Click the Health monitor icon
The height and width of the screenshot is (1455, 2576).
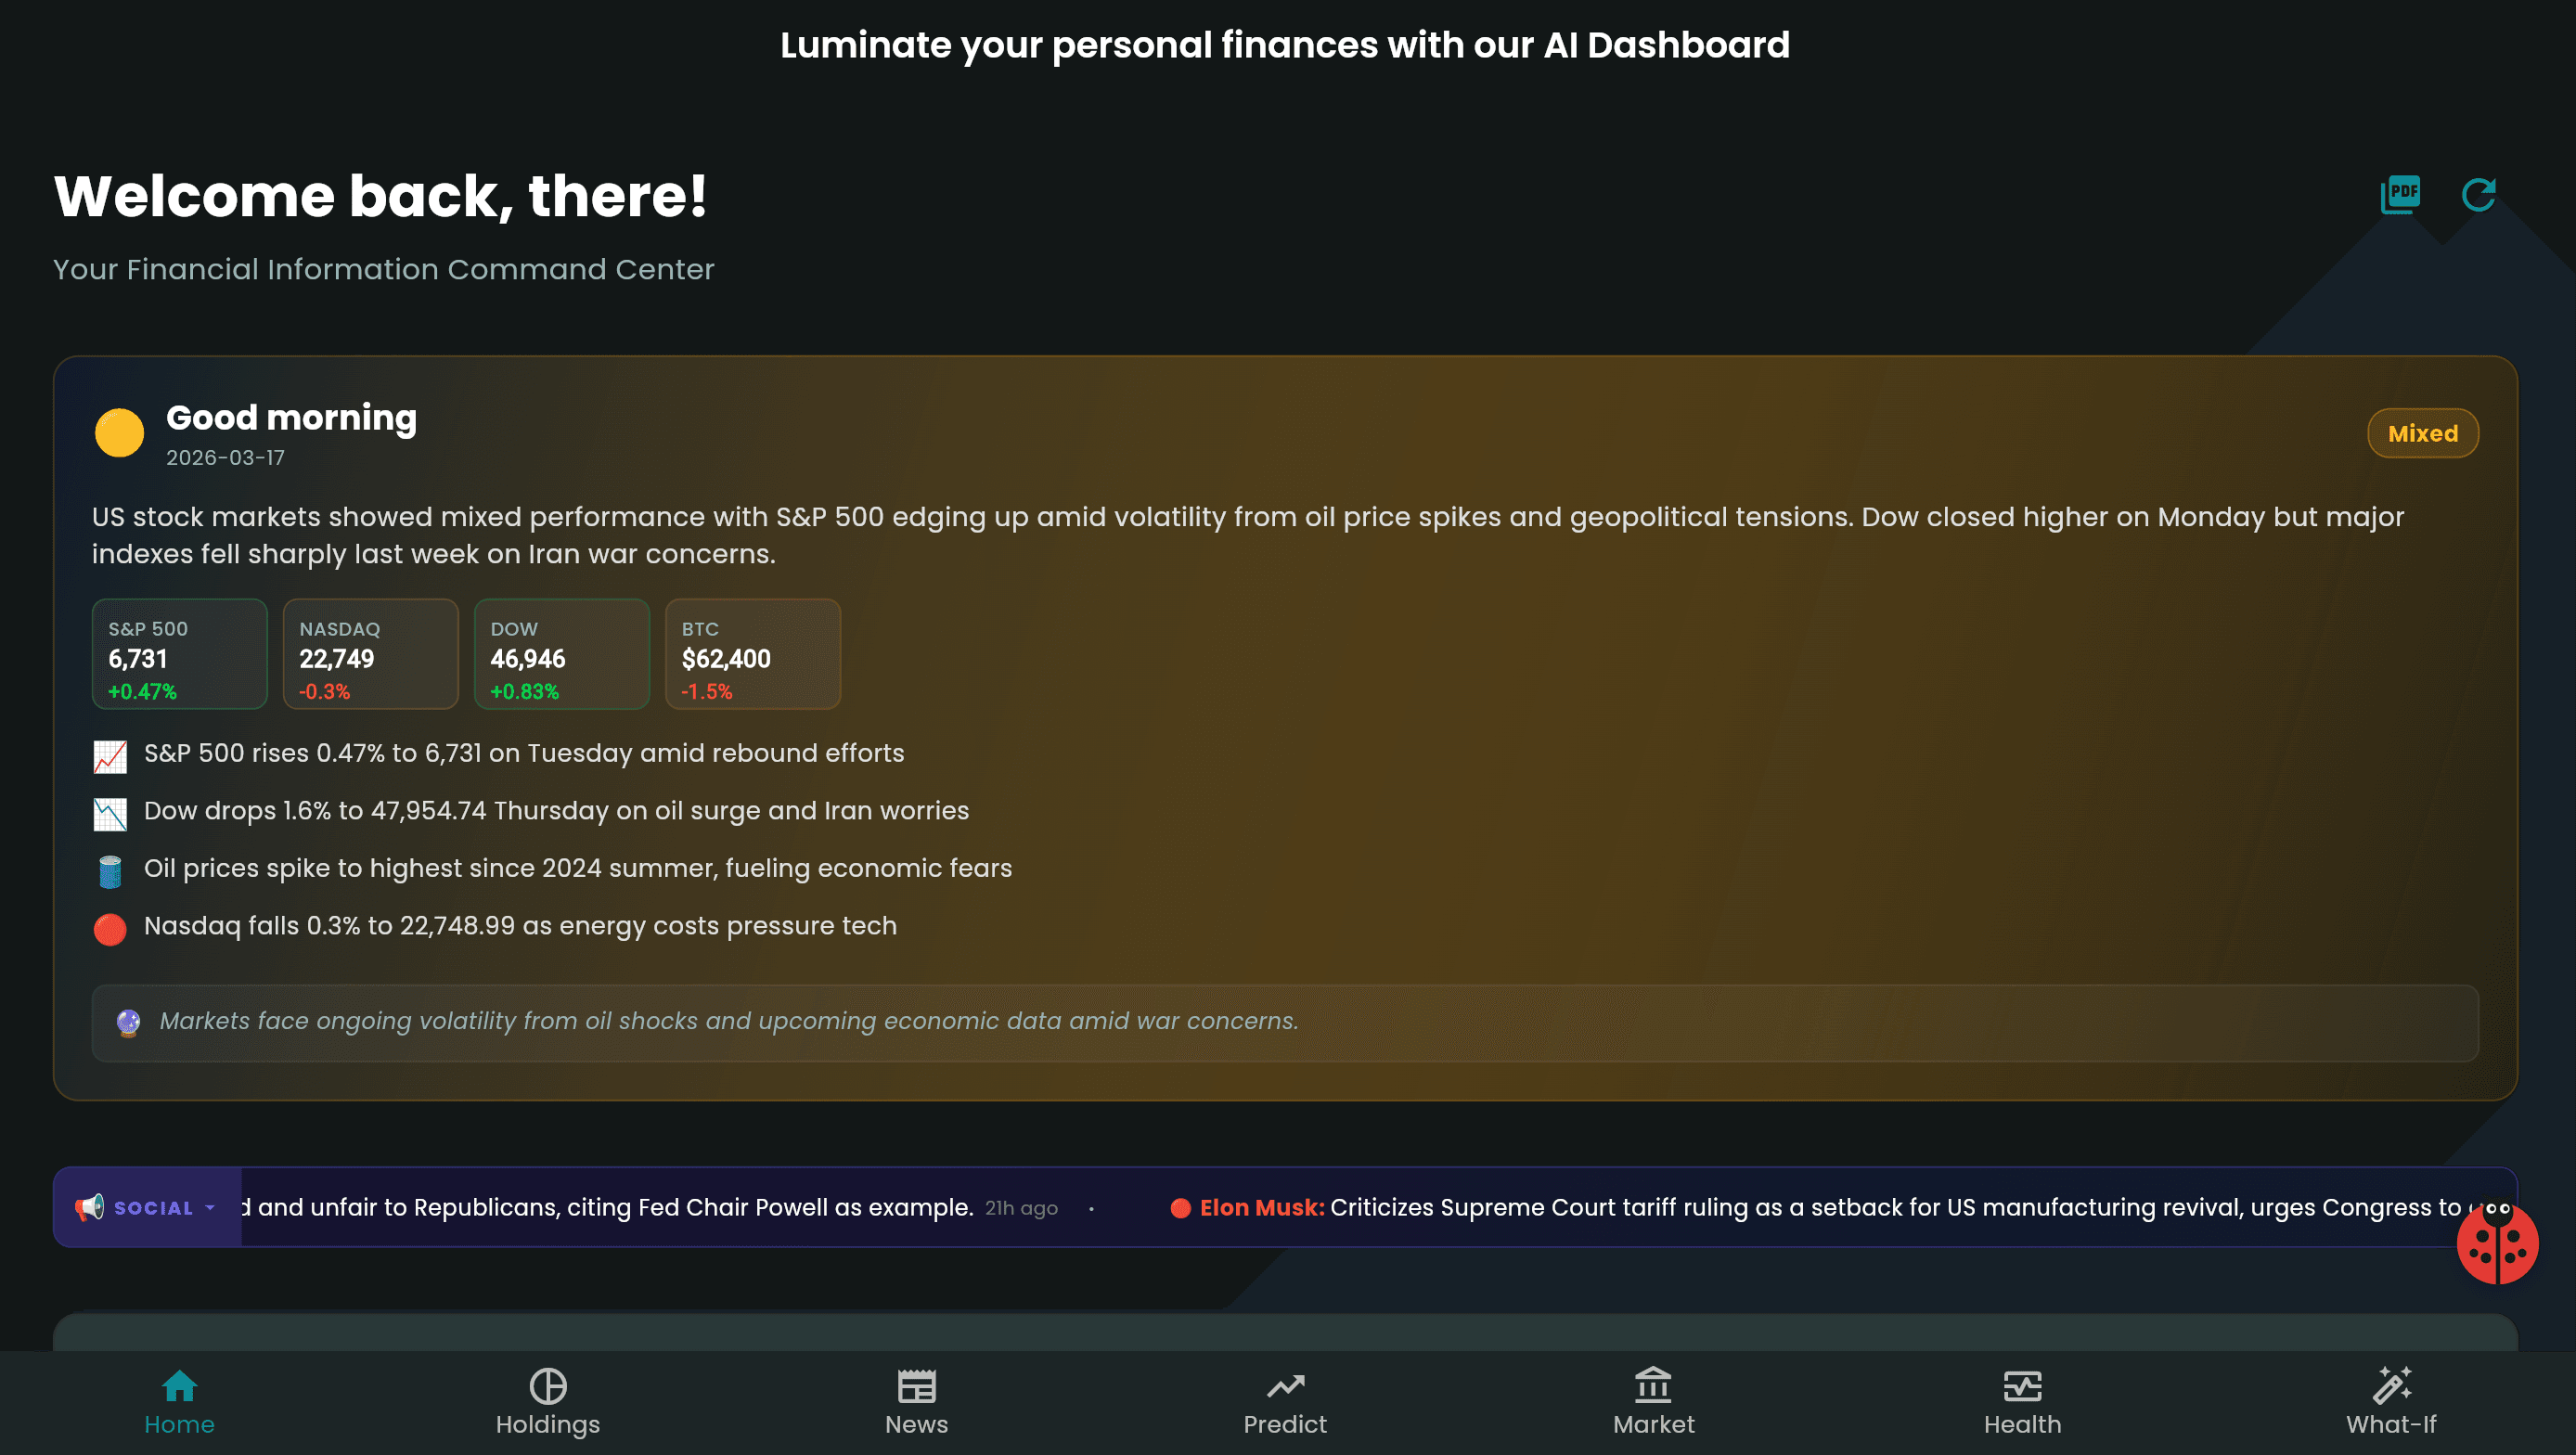2022,1386
